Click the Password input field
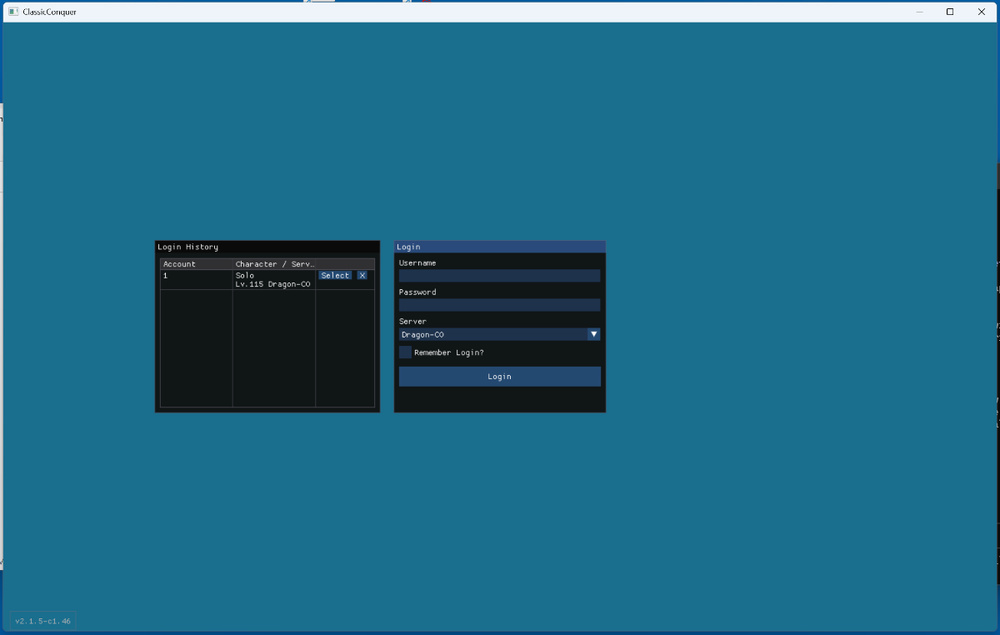 499,304
